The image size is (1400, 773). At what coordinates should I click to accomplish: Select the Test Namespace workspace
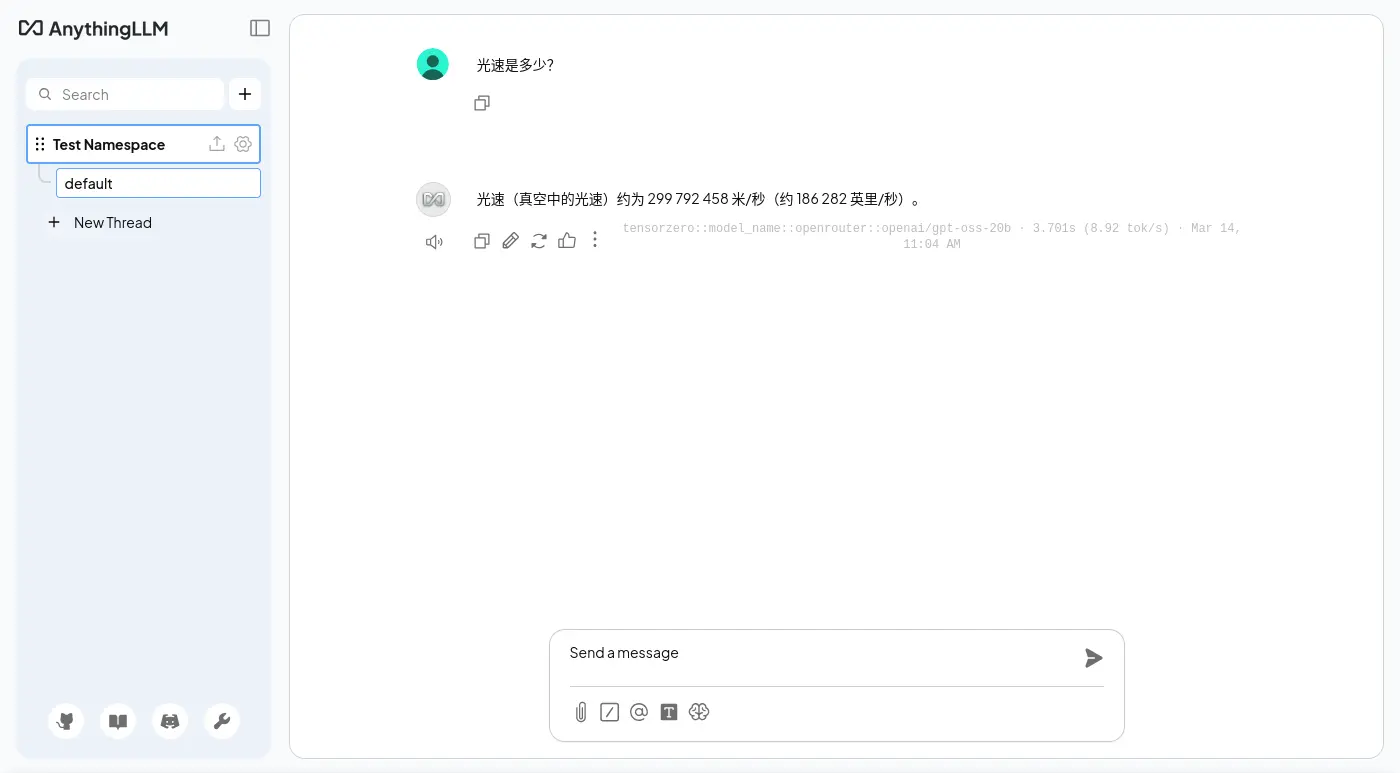click(109, 145)
